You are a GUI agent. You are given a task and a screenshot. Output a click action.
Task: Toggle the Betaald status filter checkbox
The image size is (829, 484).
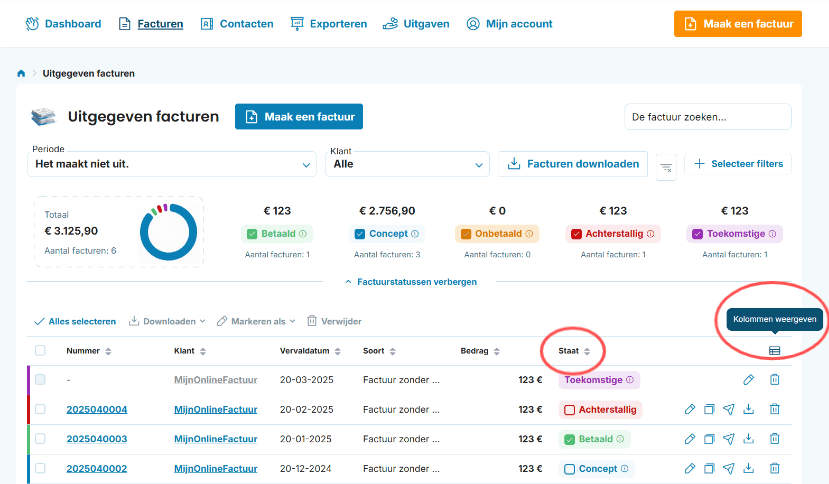click(x=252, y=234)
